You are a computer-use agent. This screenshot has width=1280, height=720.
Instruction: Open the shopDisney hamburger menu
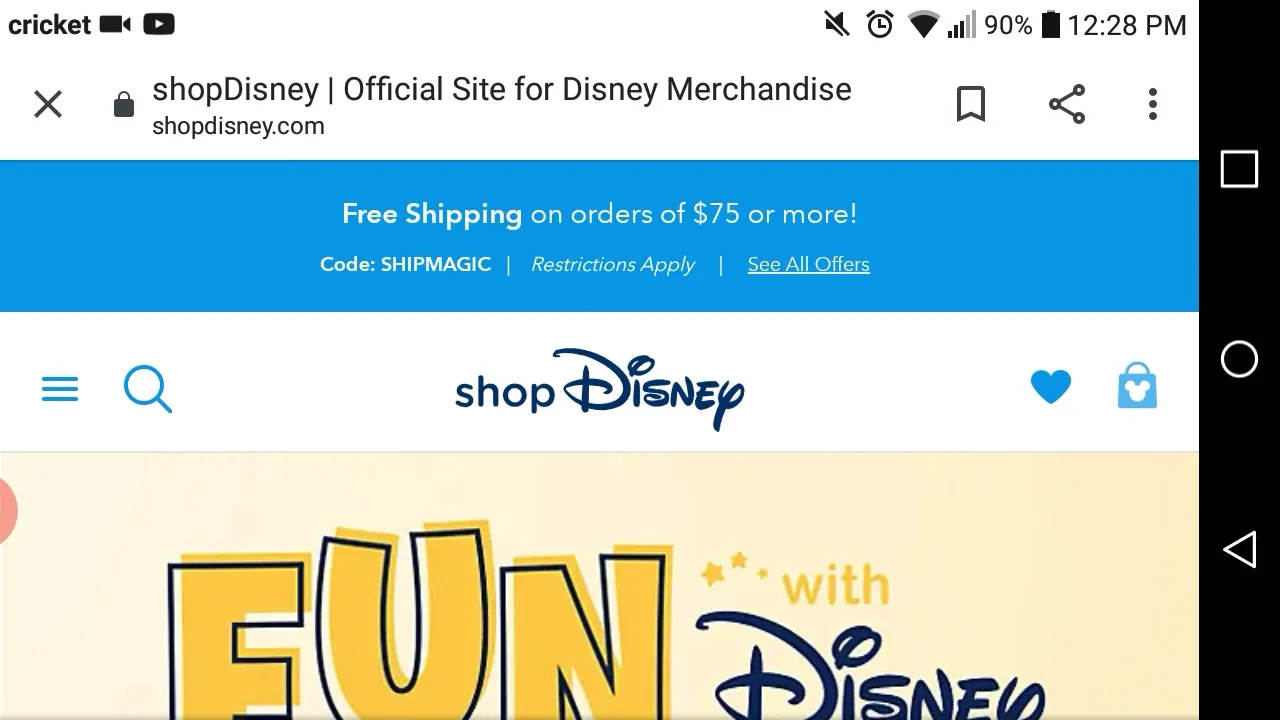click(x=60, y=389)
